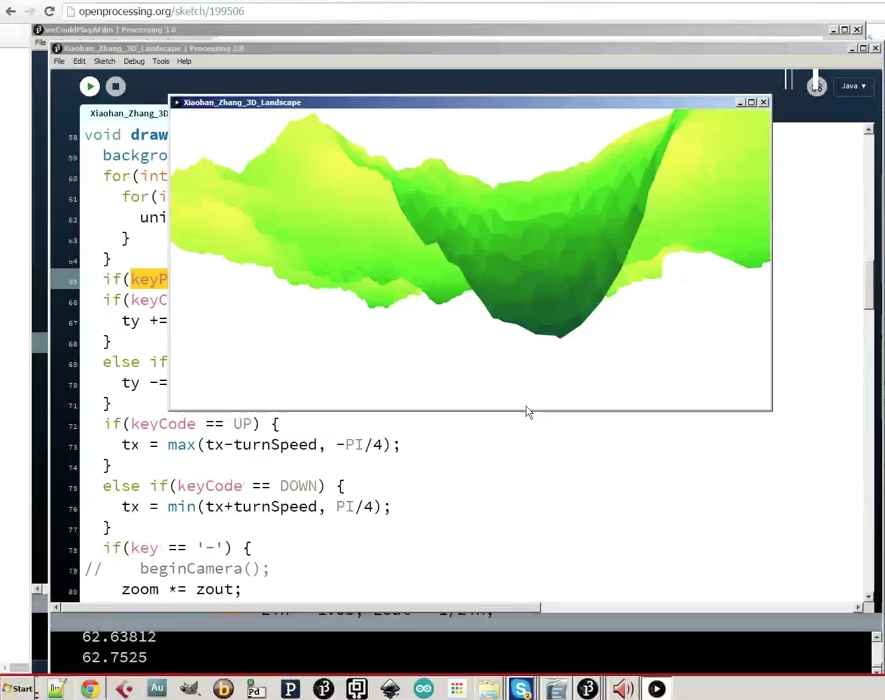
Task: Click the speaker volume icon in taskbar
Action: 622,688
